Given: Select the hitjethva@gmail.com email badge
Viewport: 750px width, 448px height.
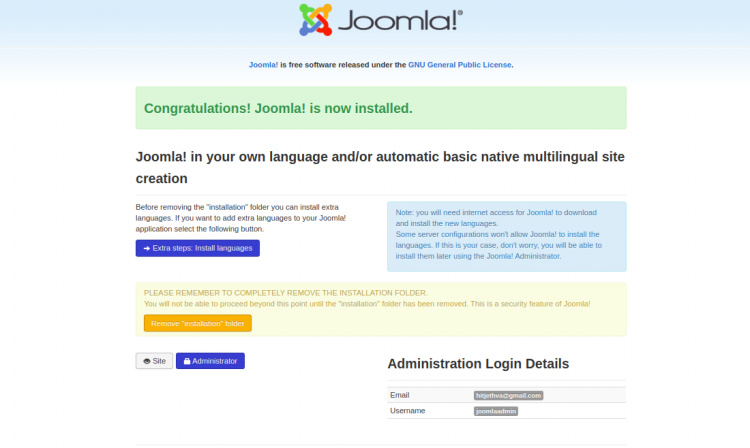Looking at the screenshot, I should click(x=508, y=395).
